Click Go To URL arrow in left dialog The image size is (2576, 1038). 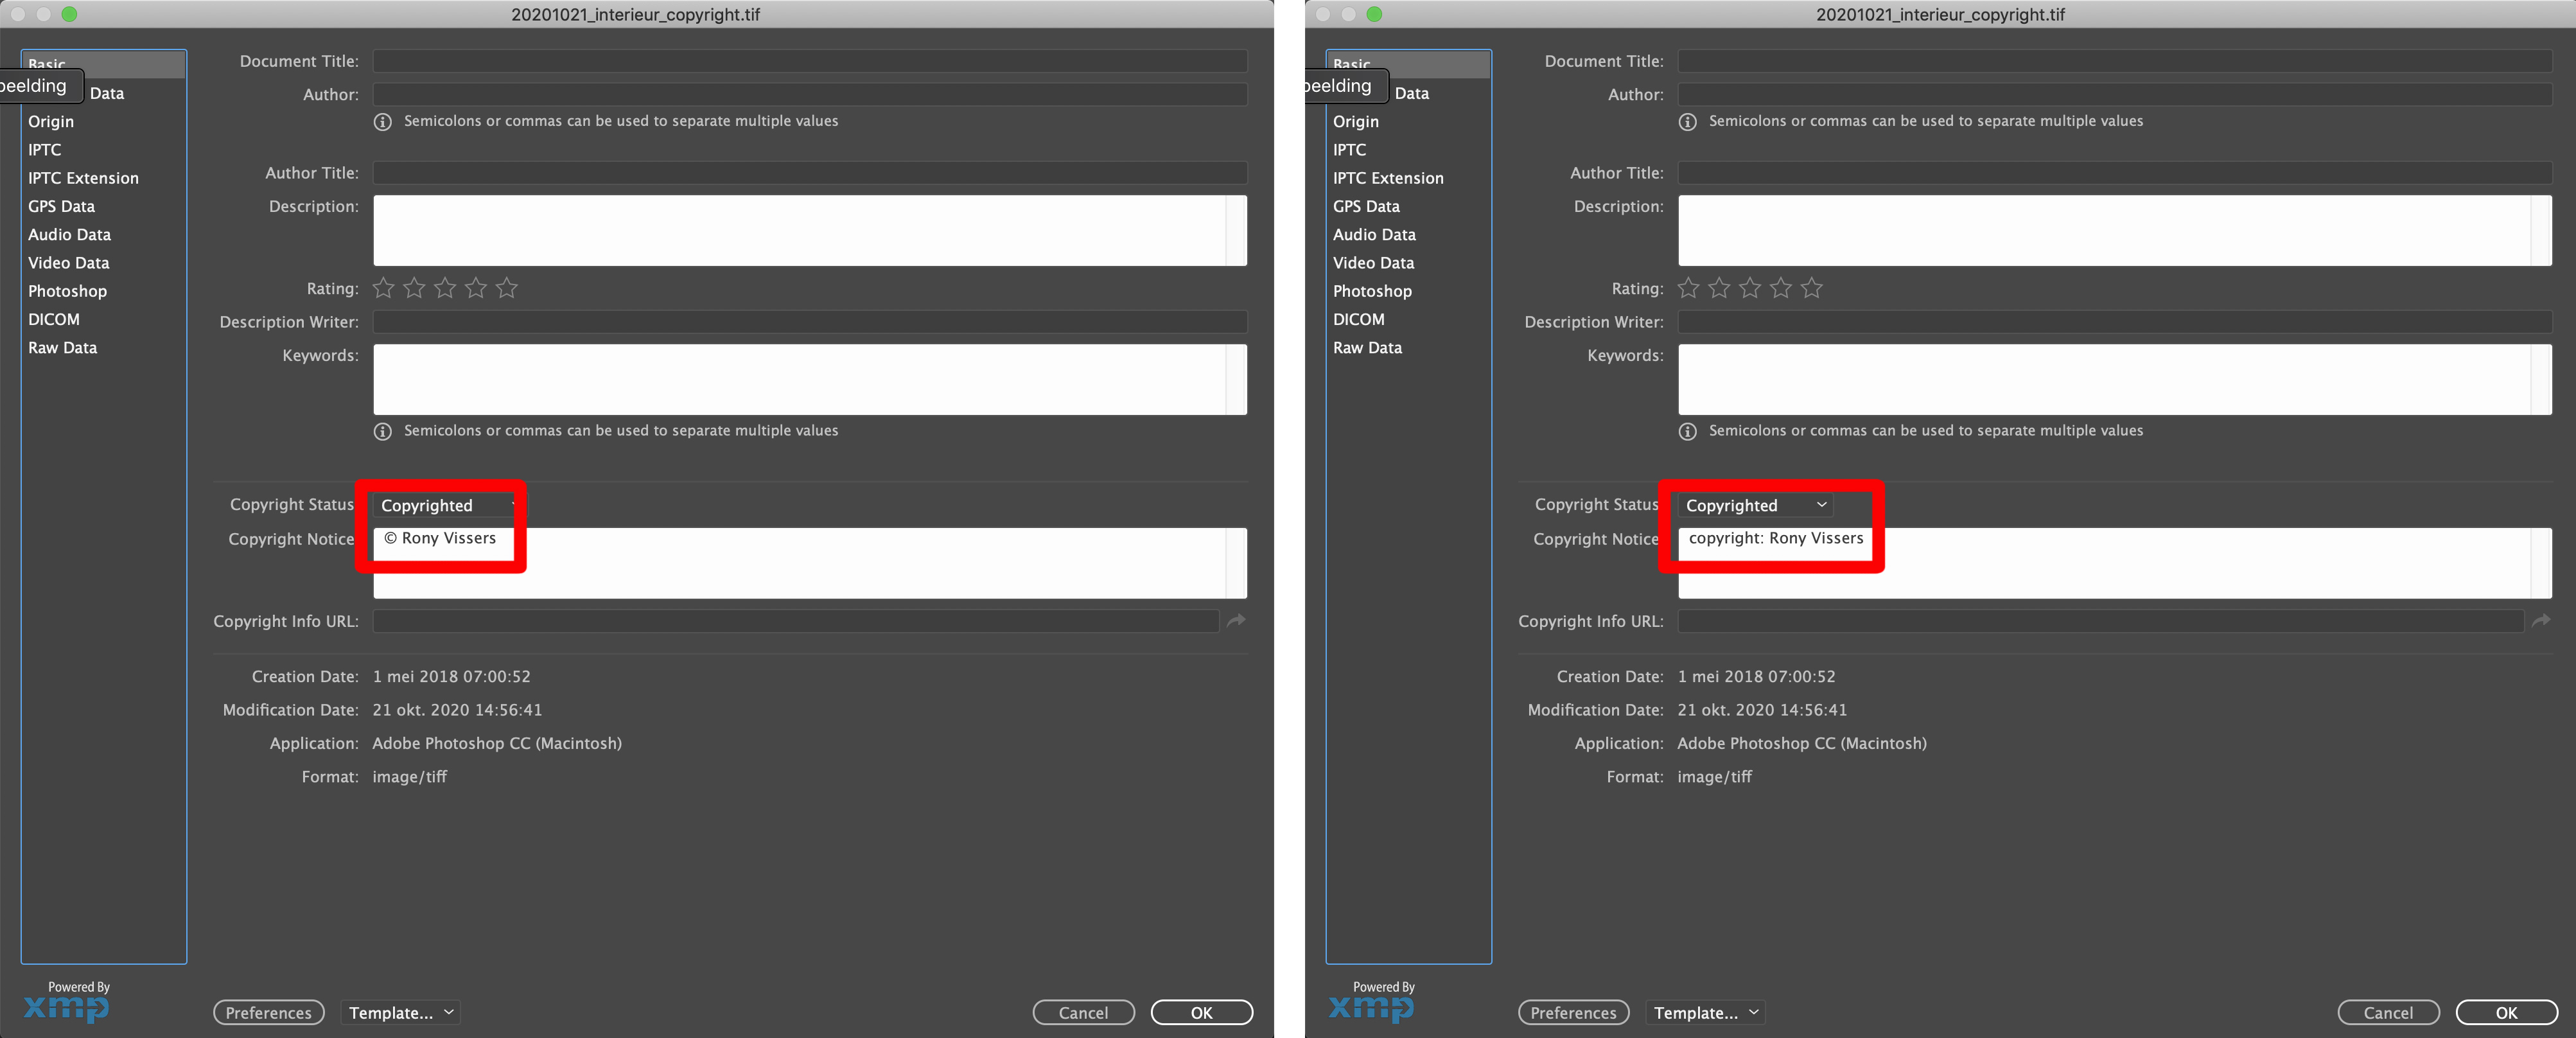click(1236, 621)
